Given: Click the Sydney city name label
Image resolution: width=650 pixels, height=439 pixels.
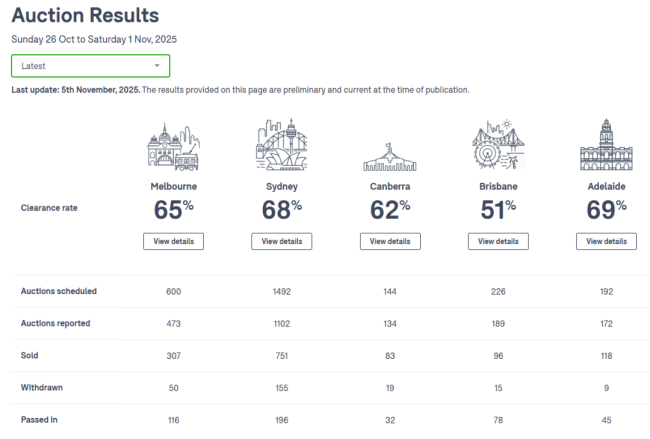Looking at the screenshot, I should (281, 187).
